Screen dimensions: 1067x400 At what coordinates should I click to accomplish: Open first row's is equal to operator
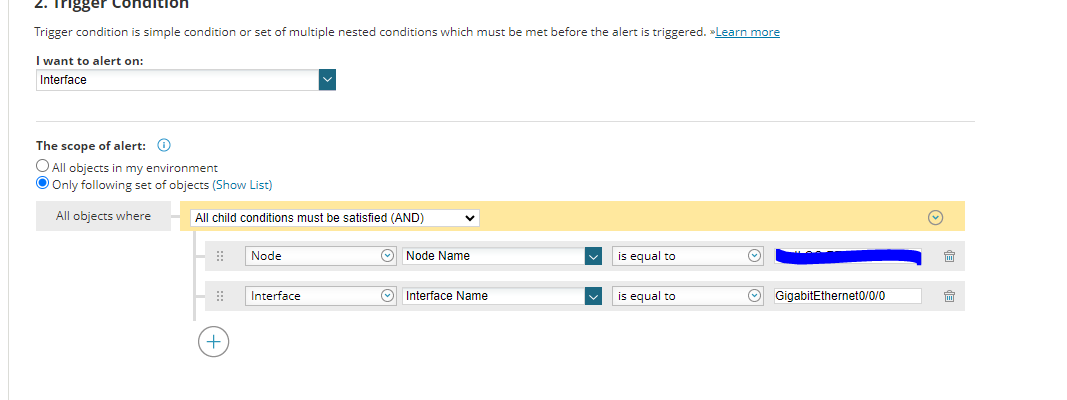tap(754, 256)
